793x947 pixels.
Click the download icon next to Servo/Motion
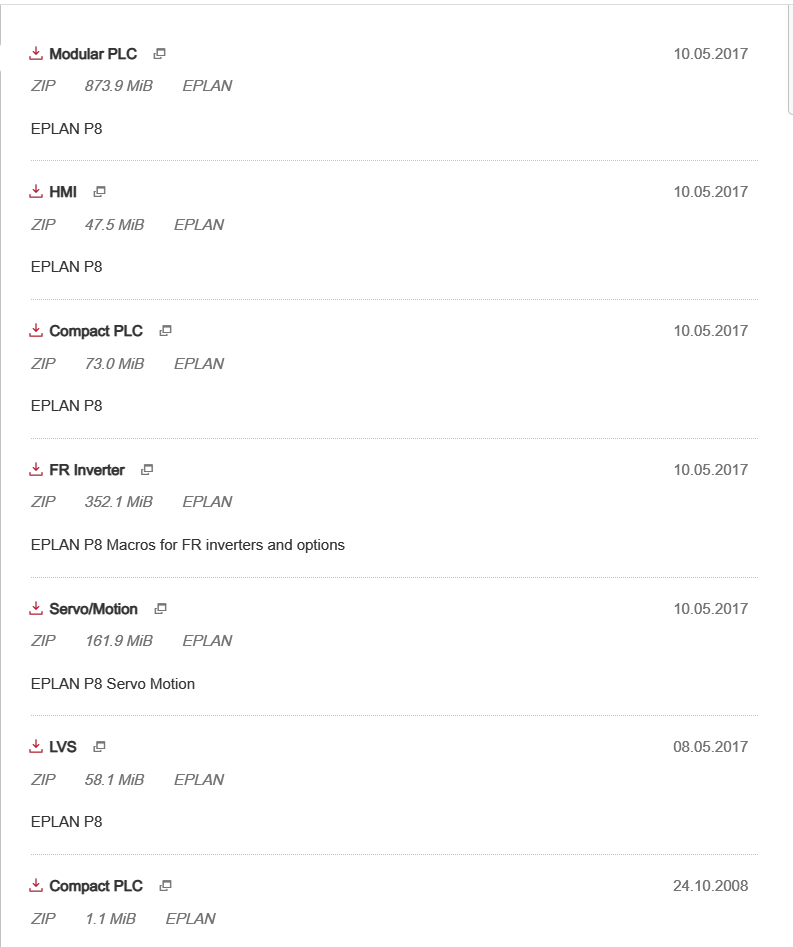pyautogui.click(x=37, y=608)
